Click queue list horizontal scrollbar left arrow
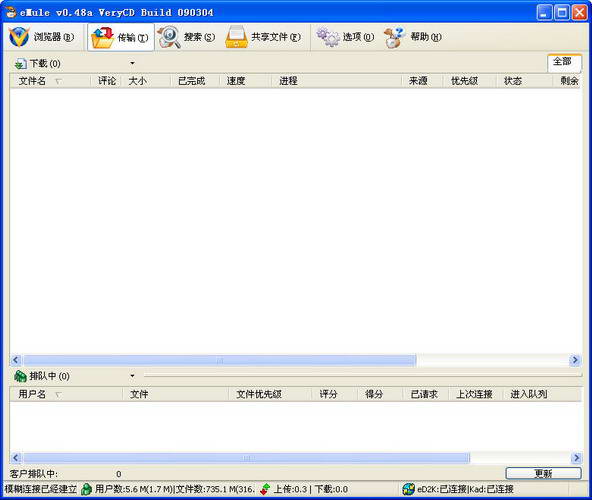 pyautogui.click(x=15, y=458)
